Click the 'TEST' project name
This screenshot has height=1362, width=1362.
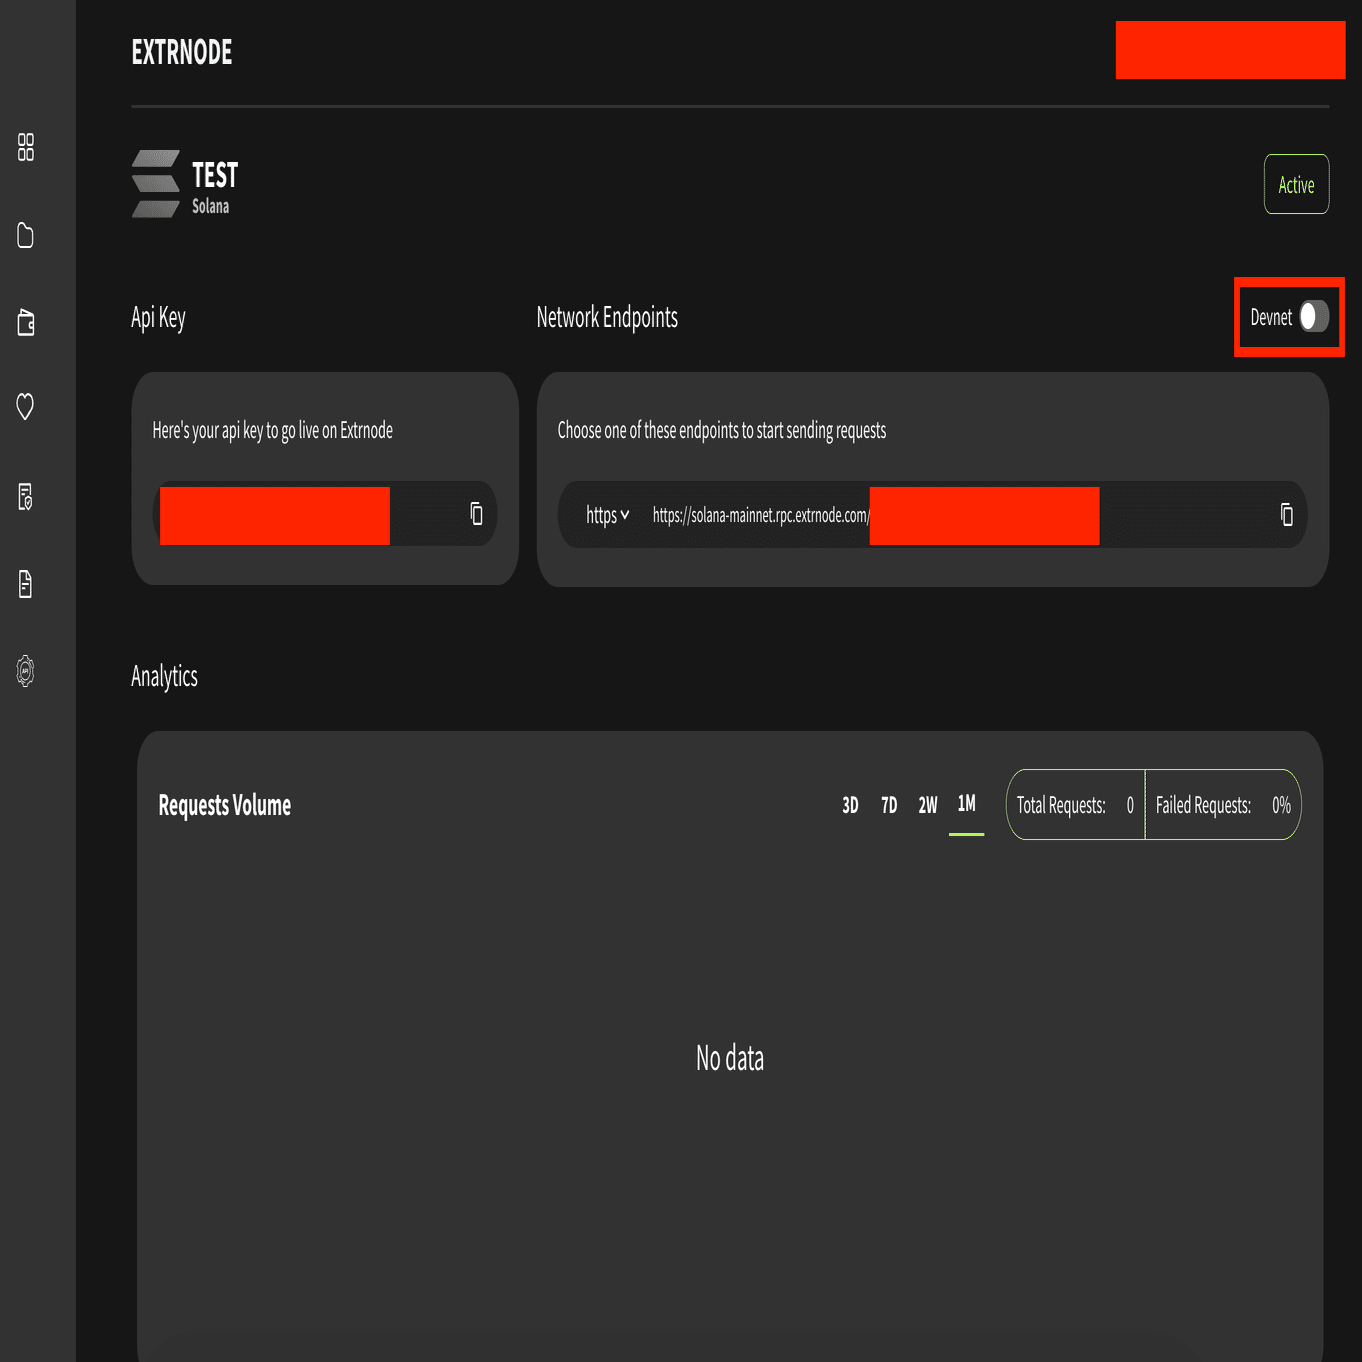pos(215,175)
